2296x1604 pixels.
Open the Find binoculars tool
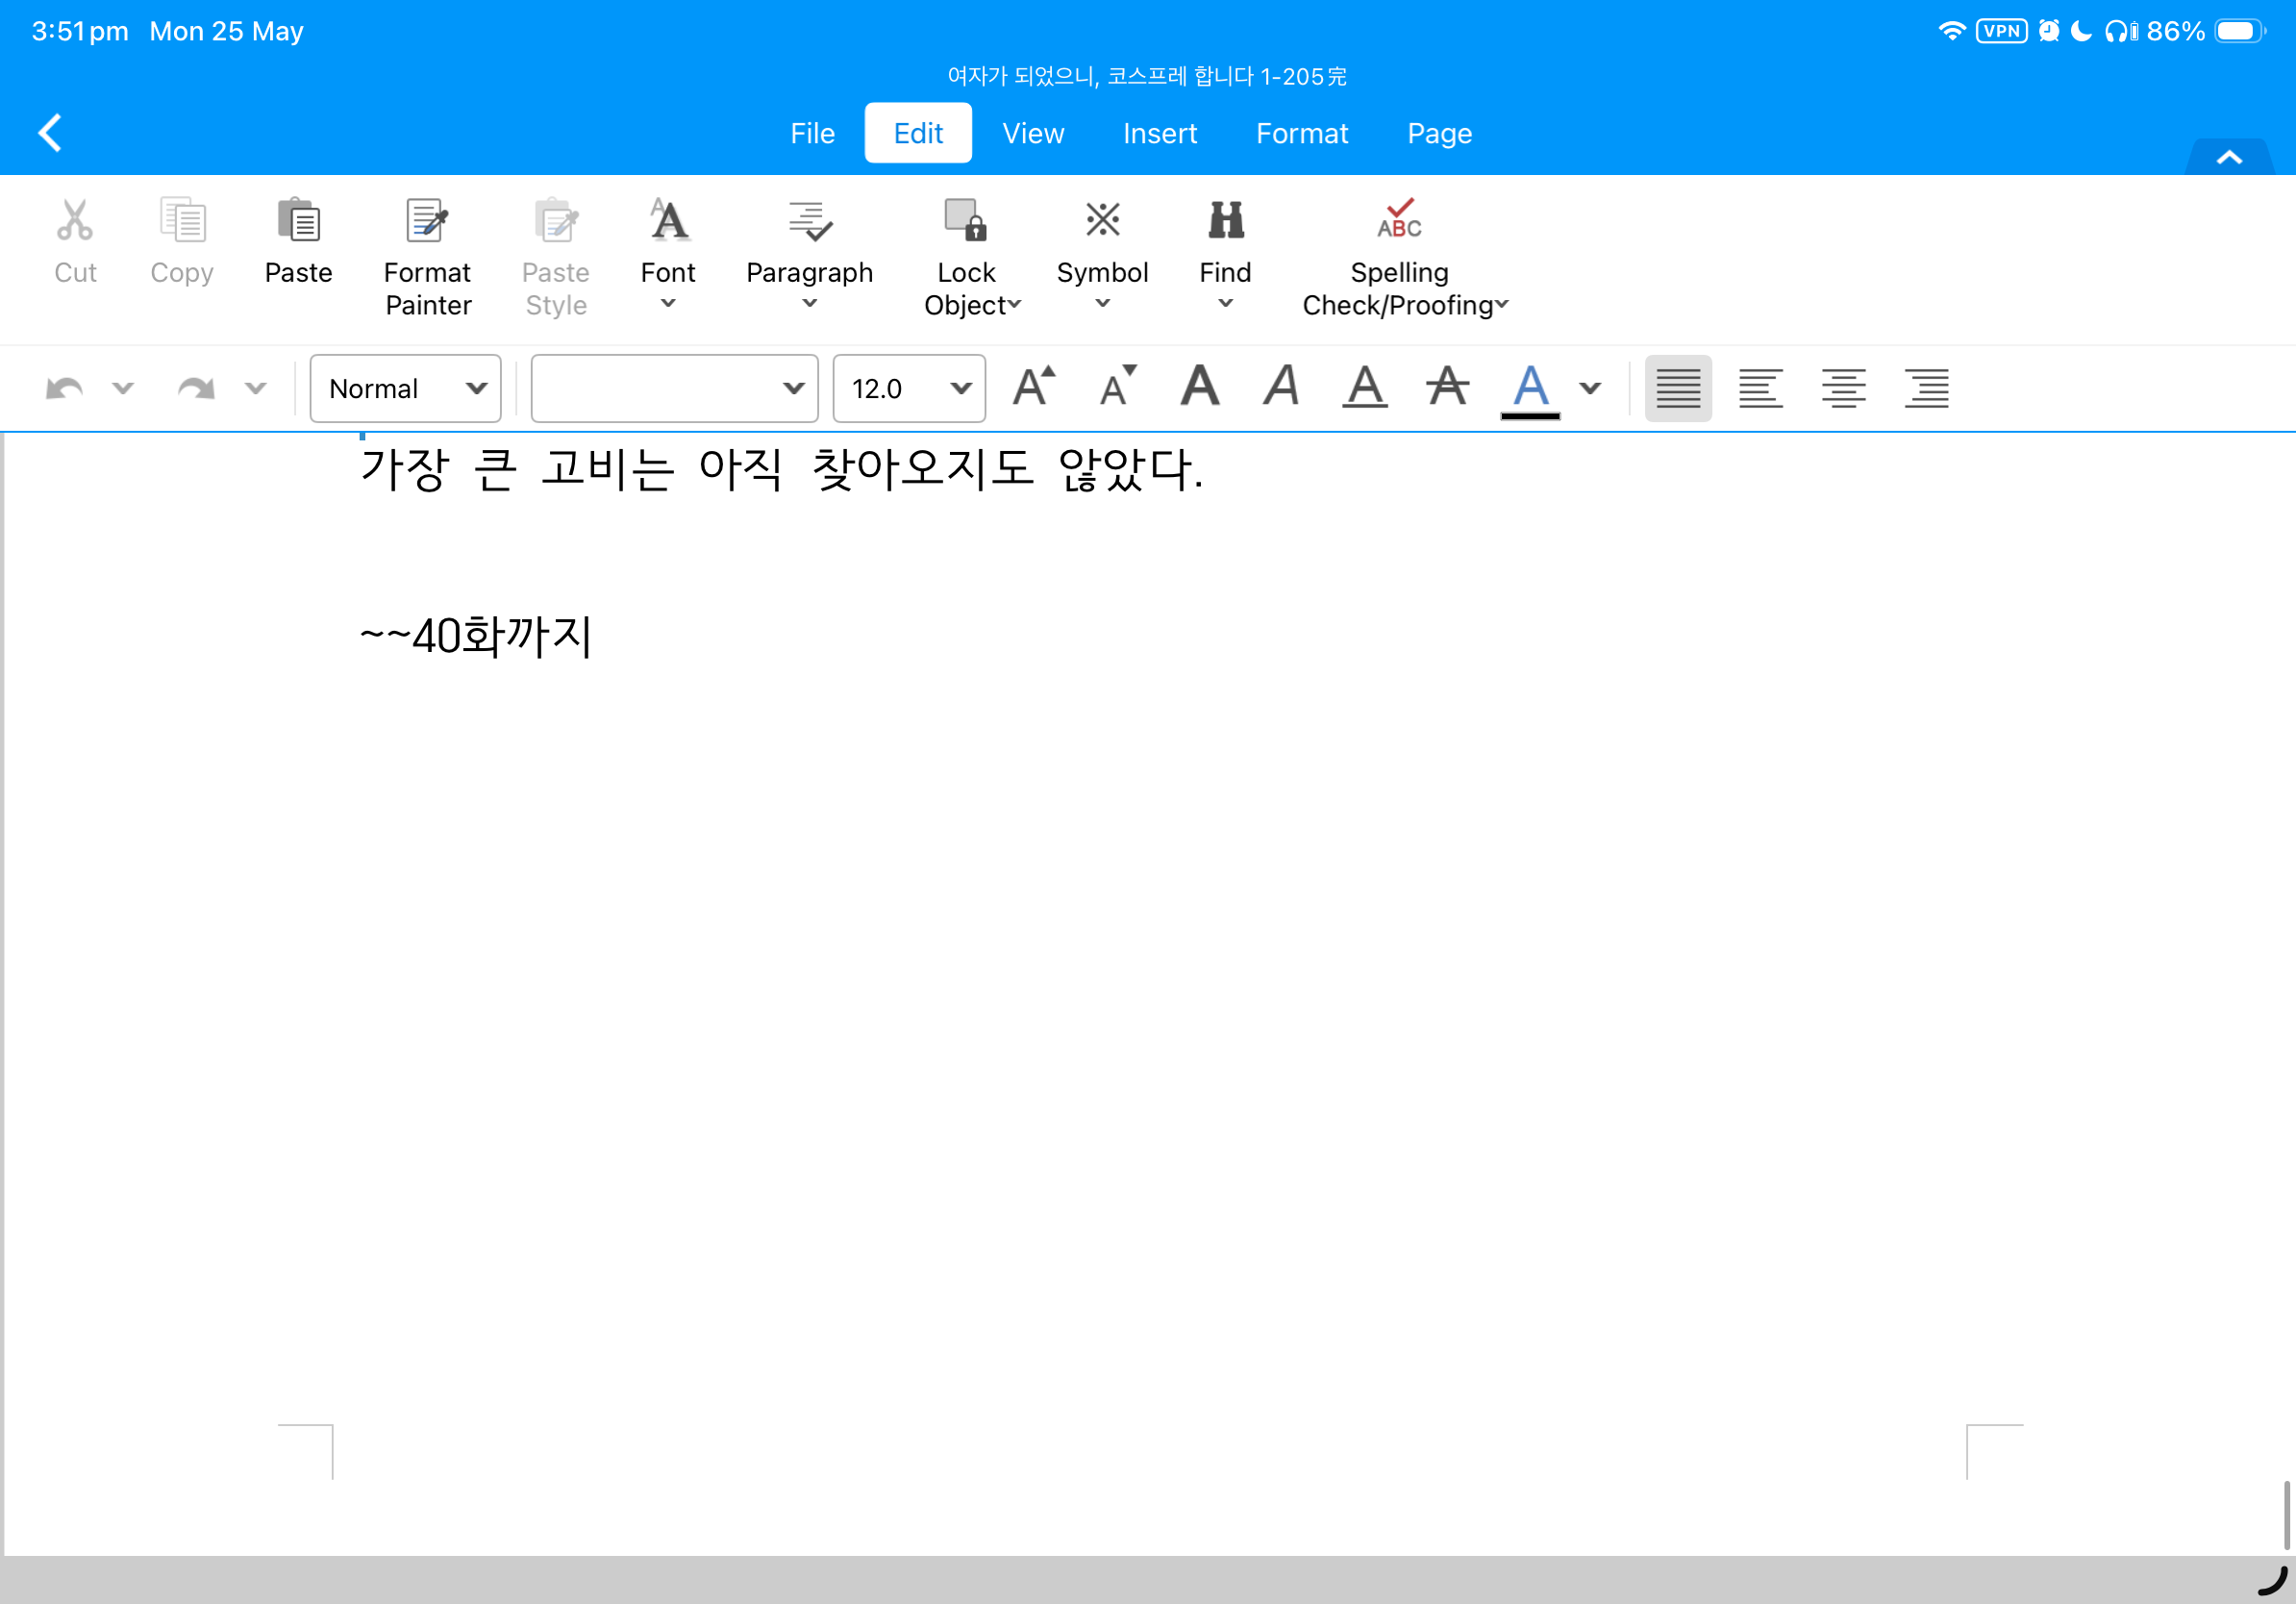pyautogui.click(x=1225, y=220)
